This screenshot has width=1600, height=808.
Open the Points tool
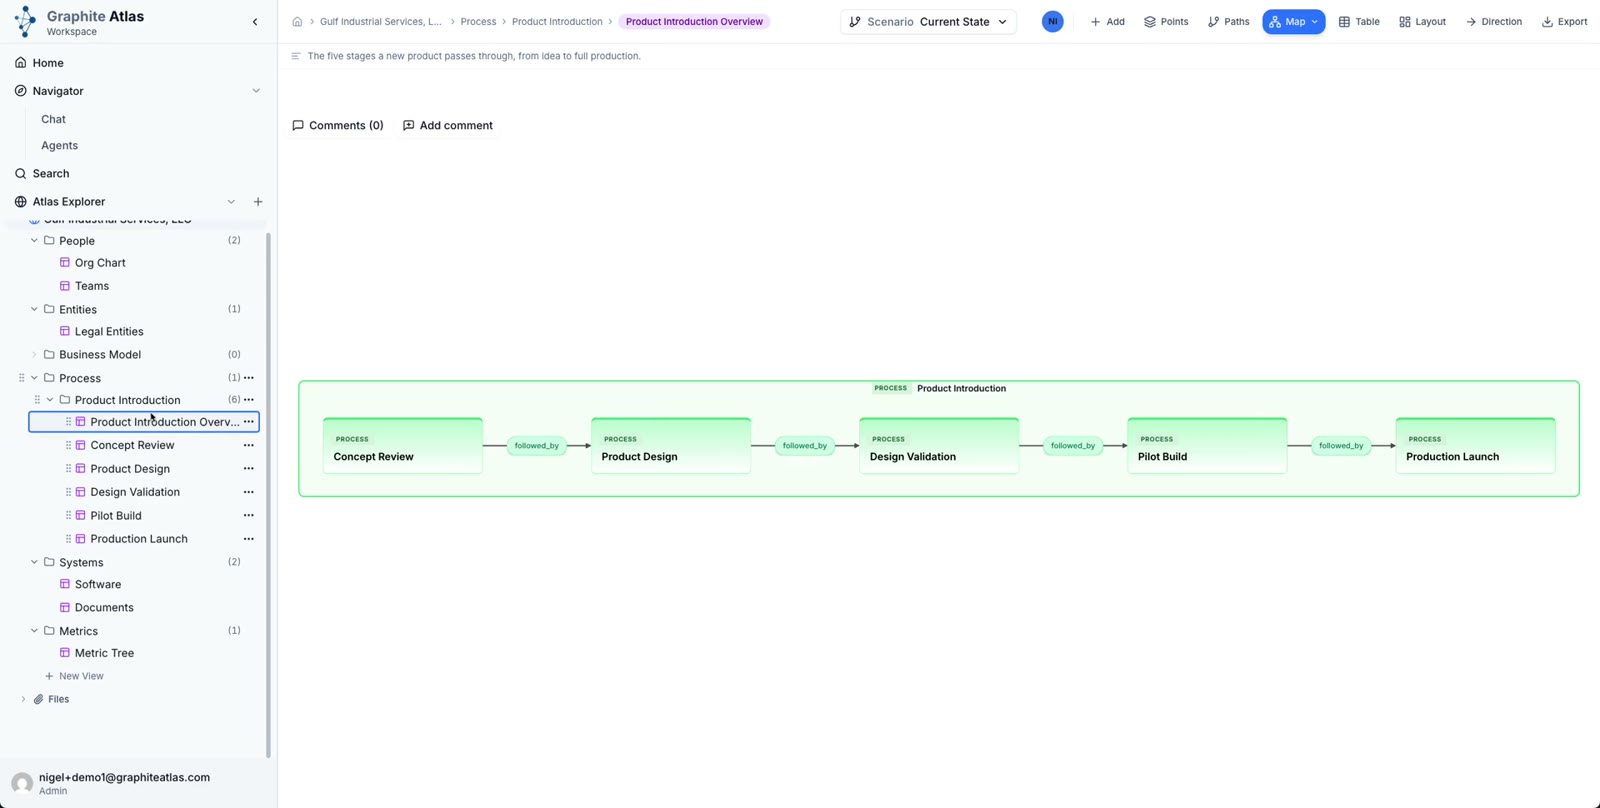1166,22
